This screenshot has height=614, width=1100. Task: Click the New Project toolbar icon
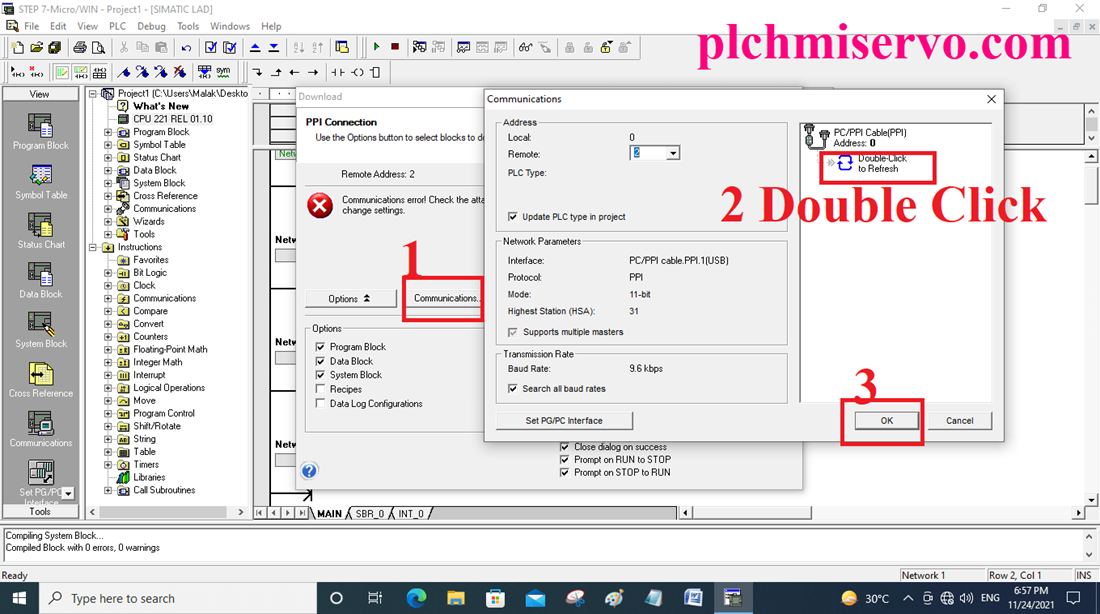tap(18, 48)
